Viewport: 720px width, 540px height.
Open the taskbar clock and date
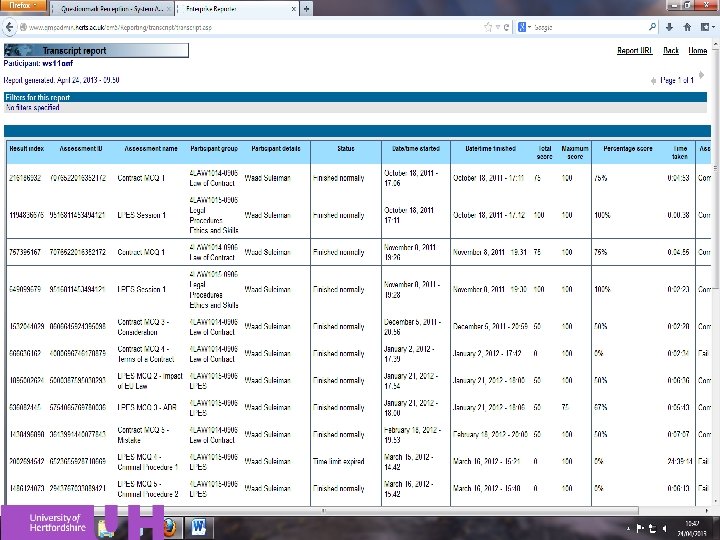691,529
